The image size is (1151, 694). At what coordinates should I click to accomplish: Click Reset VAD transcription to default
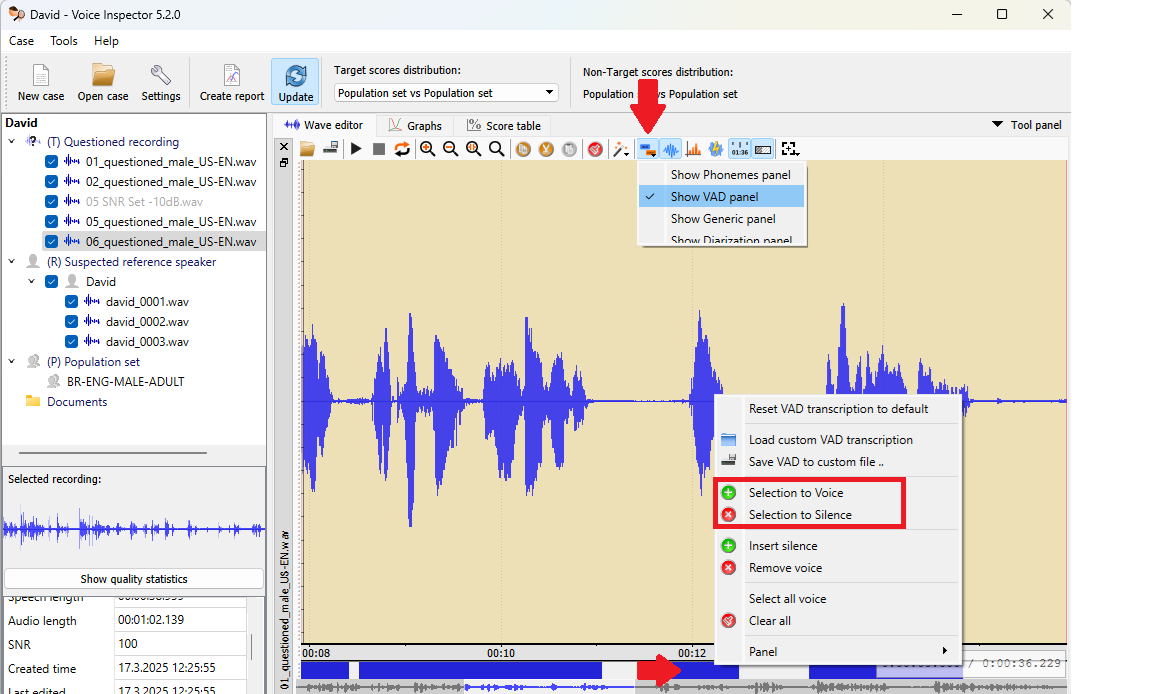tap(838, 409)
